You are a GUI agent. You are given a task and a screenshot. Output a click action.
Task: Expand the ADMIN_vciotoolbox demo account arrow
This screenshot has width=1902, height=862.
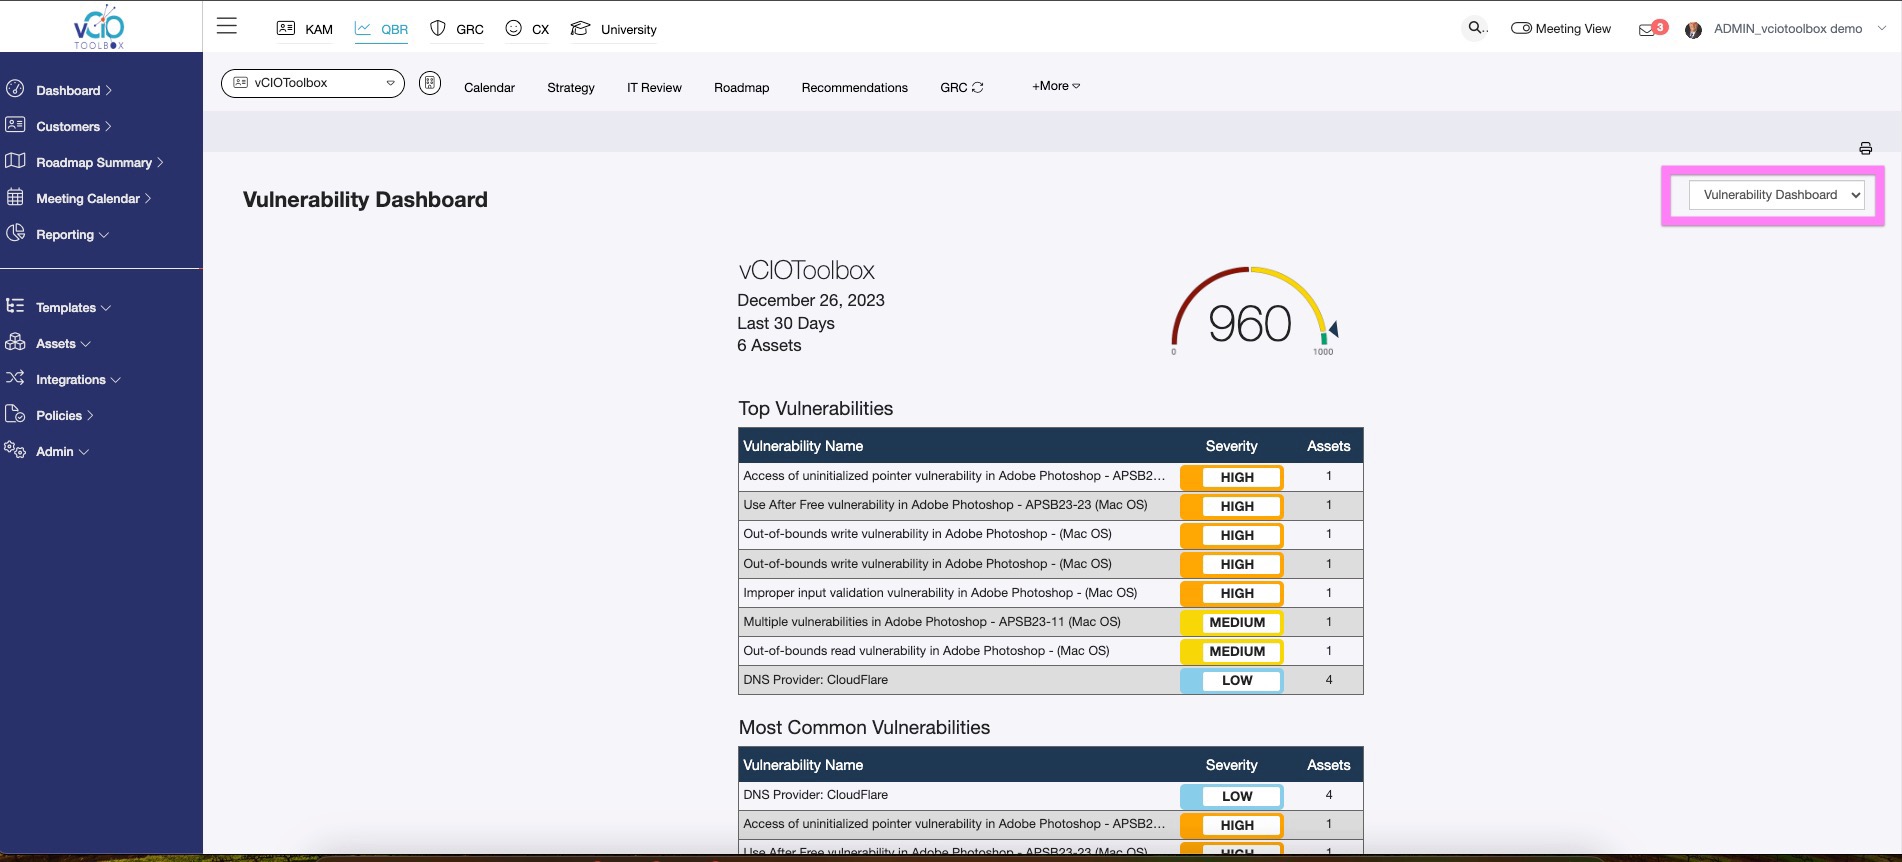1881,28
